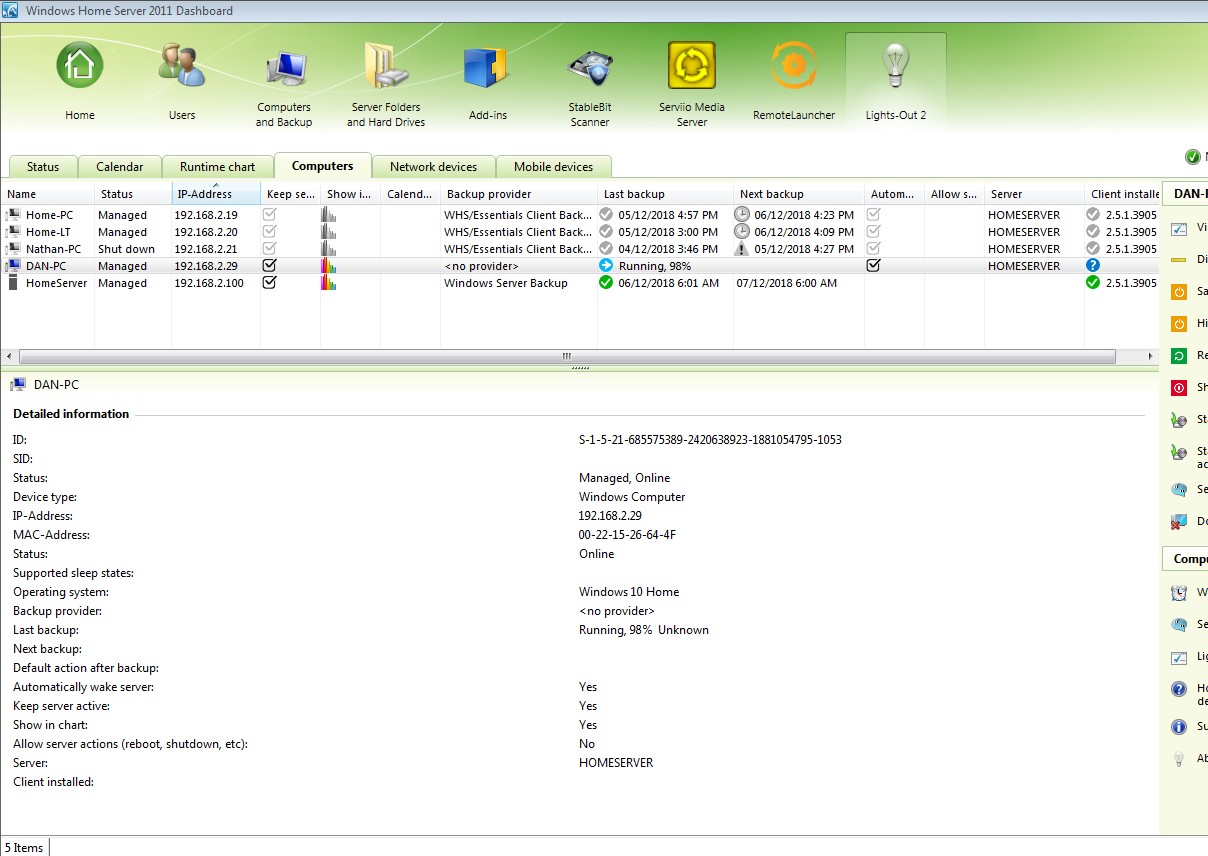The height and width of the screenshot is (856, 1208).
Task: Click the red shutdown icon in the task pane
Action: (x=1178, y=388)
